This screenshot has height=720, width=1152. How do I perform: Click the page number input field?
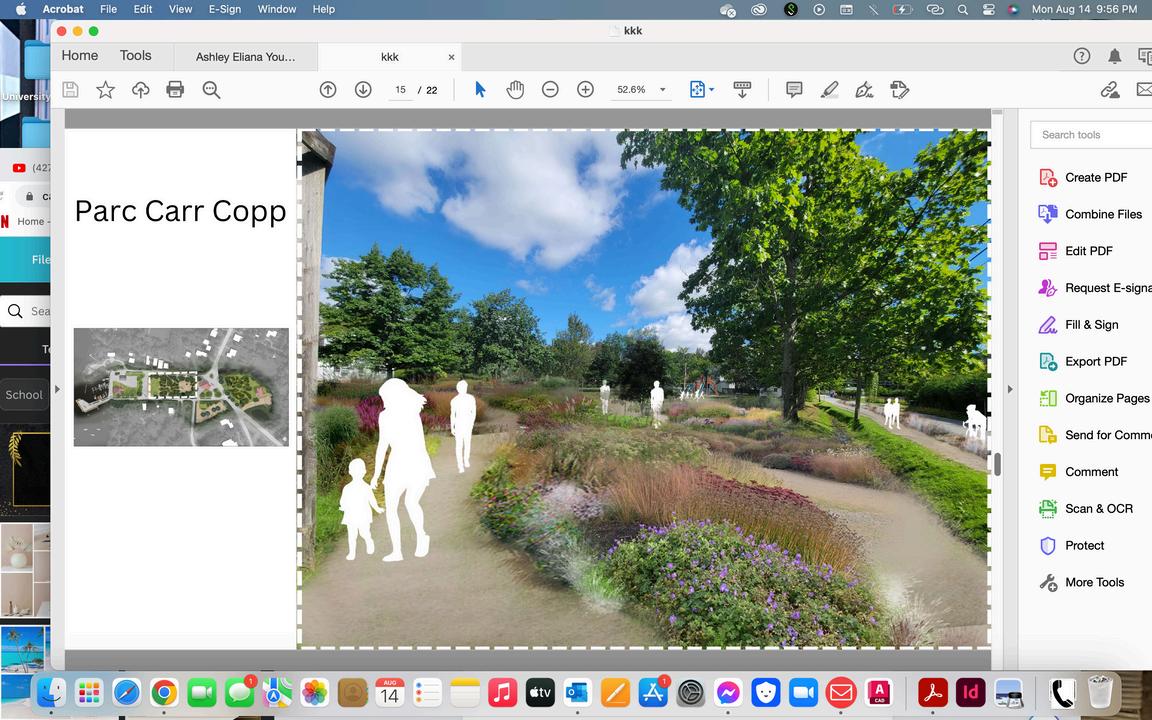coord(400,90)
